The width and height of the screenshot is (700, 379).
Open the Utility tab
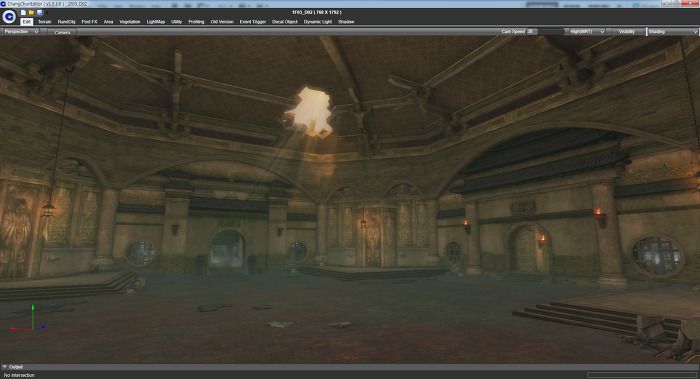pyautogui.click(x=176, y=21)
